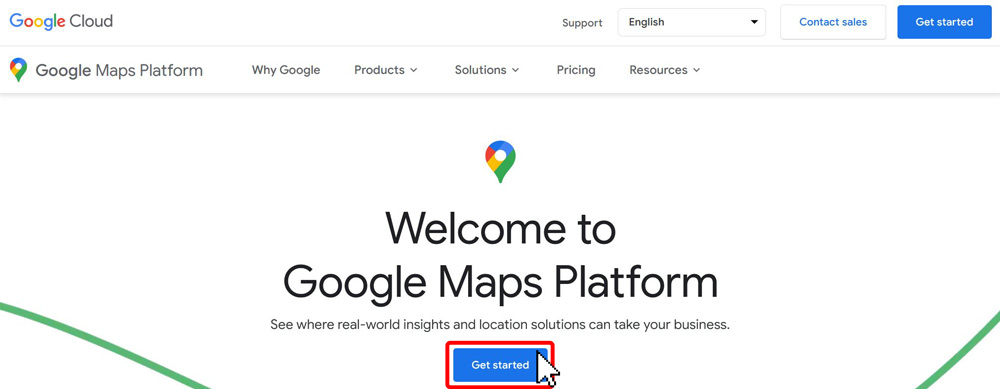
Task: Click the Google Maps Platform pin logo in navbar
Action: click(x=18, y=70)
